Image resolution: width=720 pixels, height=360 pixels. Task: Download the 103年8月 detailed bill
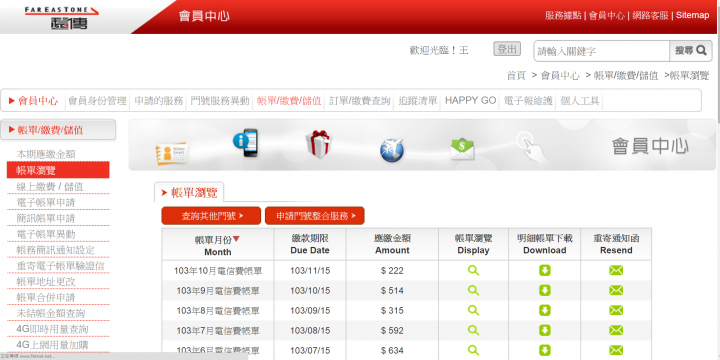(x=545, y=310)
